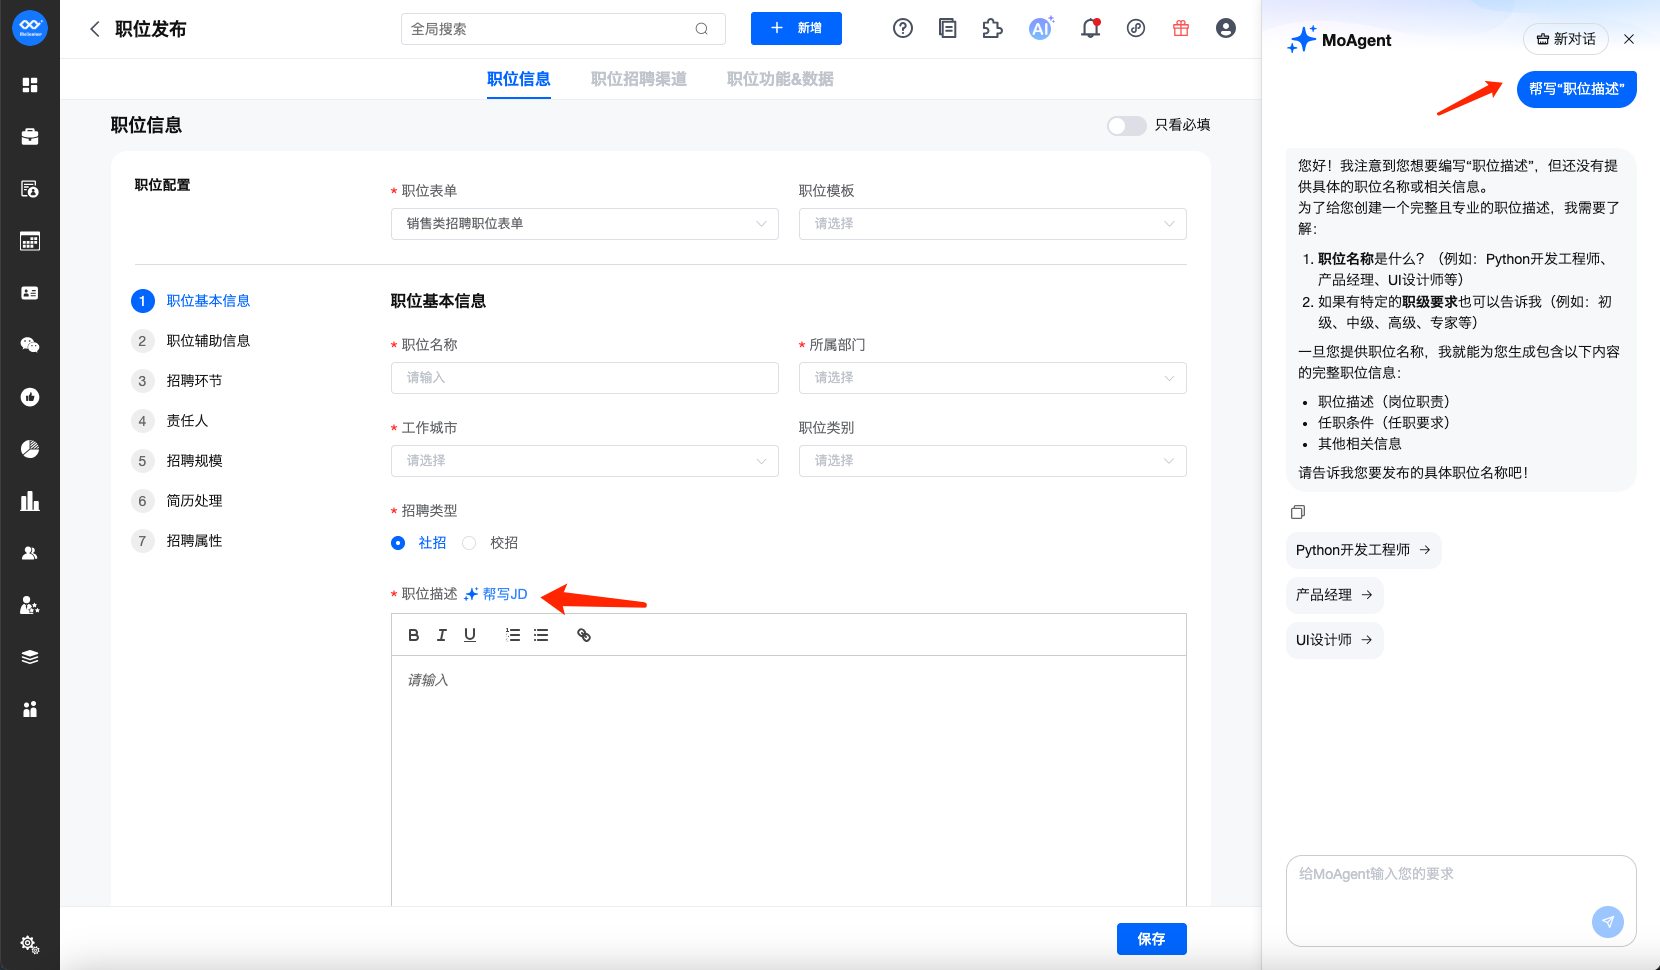Choose the Python开发工程师 suggestion
Viewport: 1660px width, 970px height.
tap(1363, 550)
